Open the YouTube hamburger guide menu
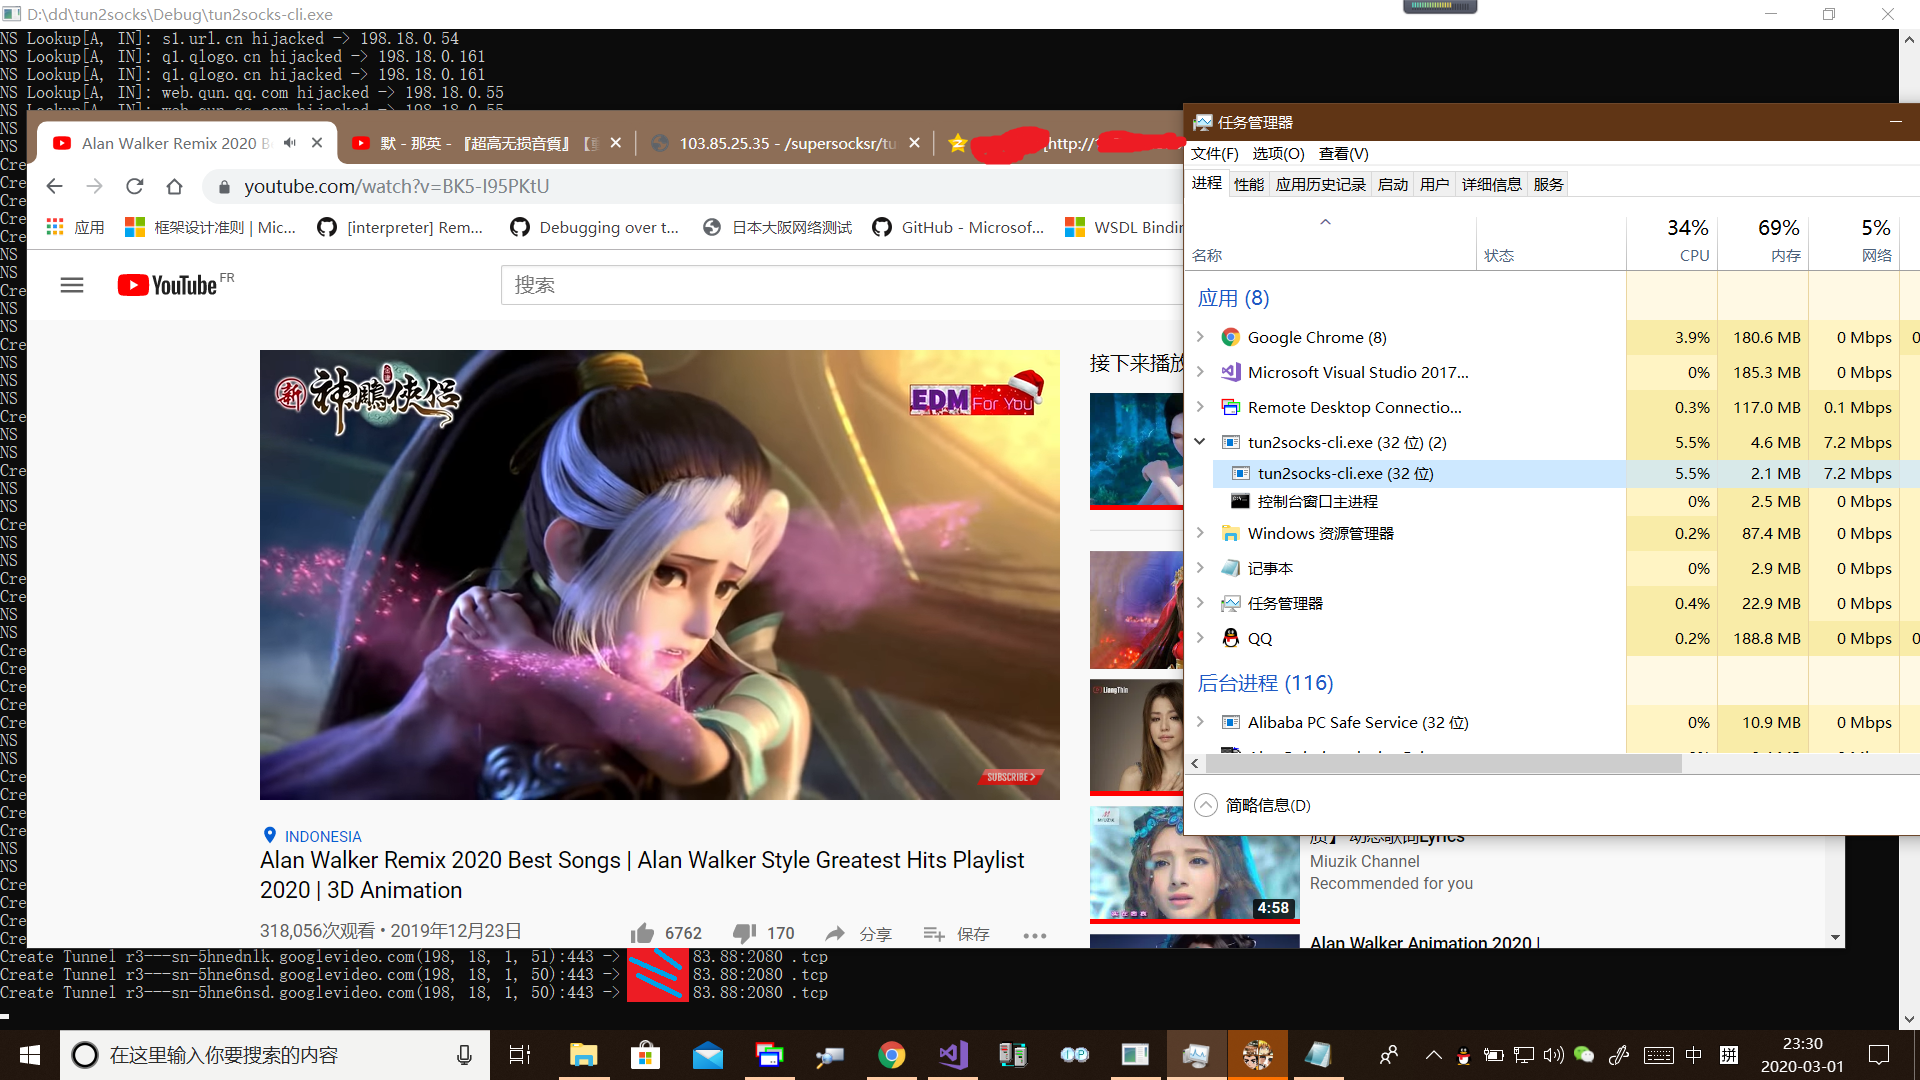Image resolution: width=1920 pixels, height=1080 pixels. 72,286
